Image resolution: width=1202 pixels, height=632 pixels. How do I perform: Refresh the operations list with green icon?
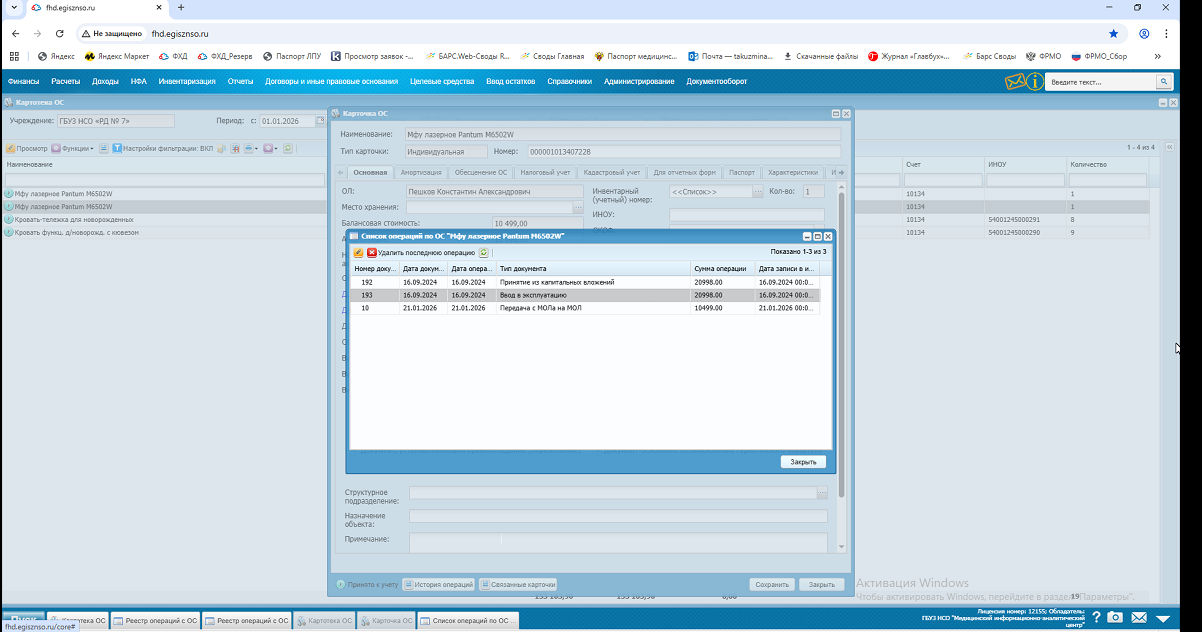[x=484, y=253]
